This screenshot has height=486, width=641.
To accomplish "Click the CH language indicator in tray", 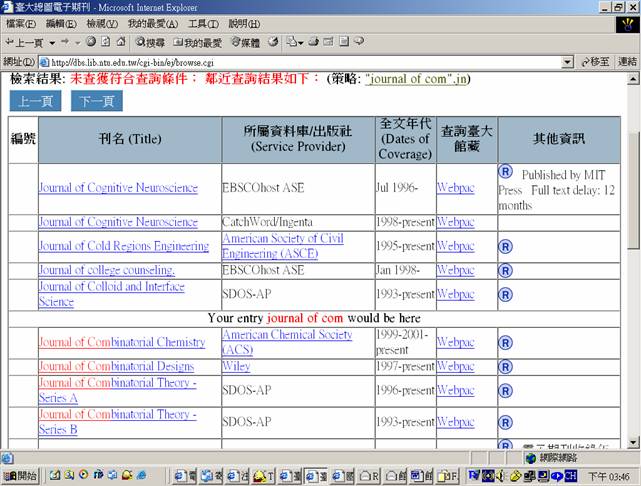I will click(x=571, y=475).
